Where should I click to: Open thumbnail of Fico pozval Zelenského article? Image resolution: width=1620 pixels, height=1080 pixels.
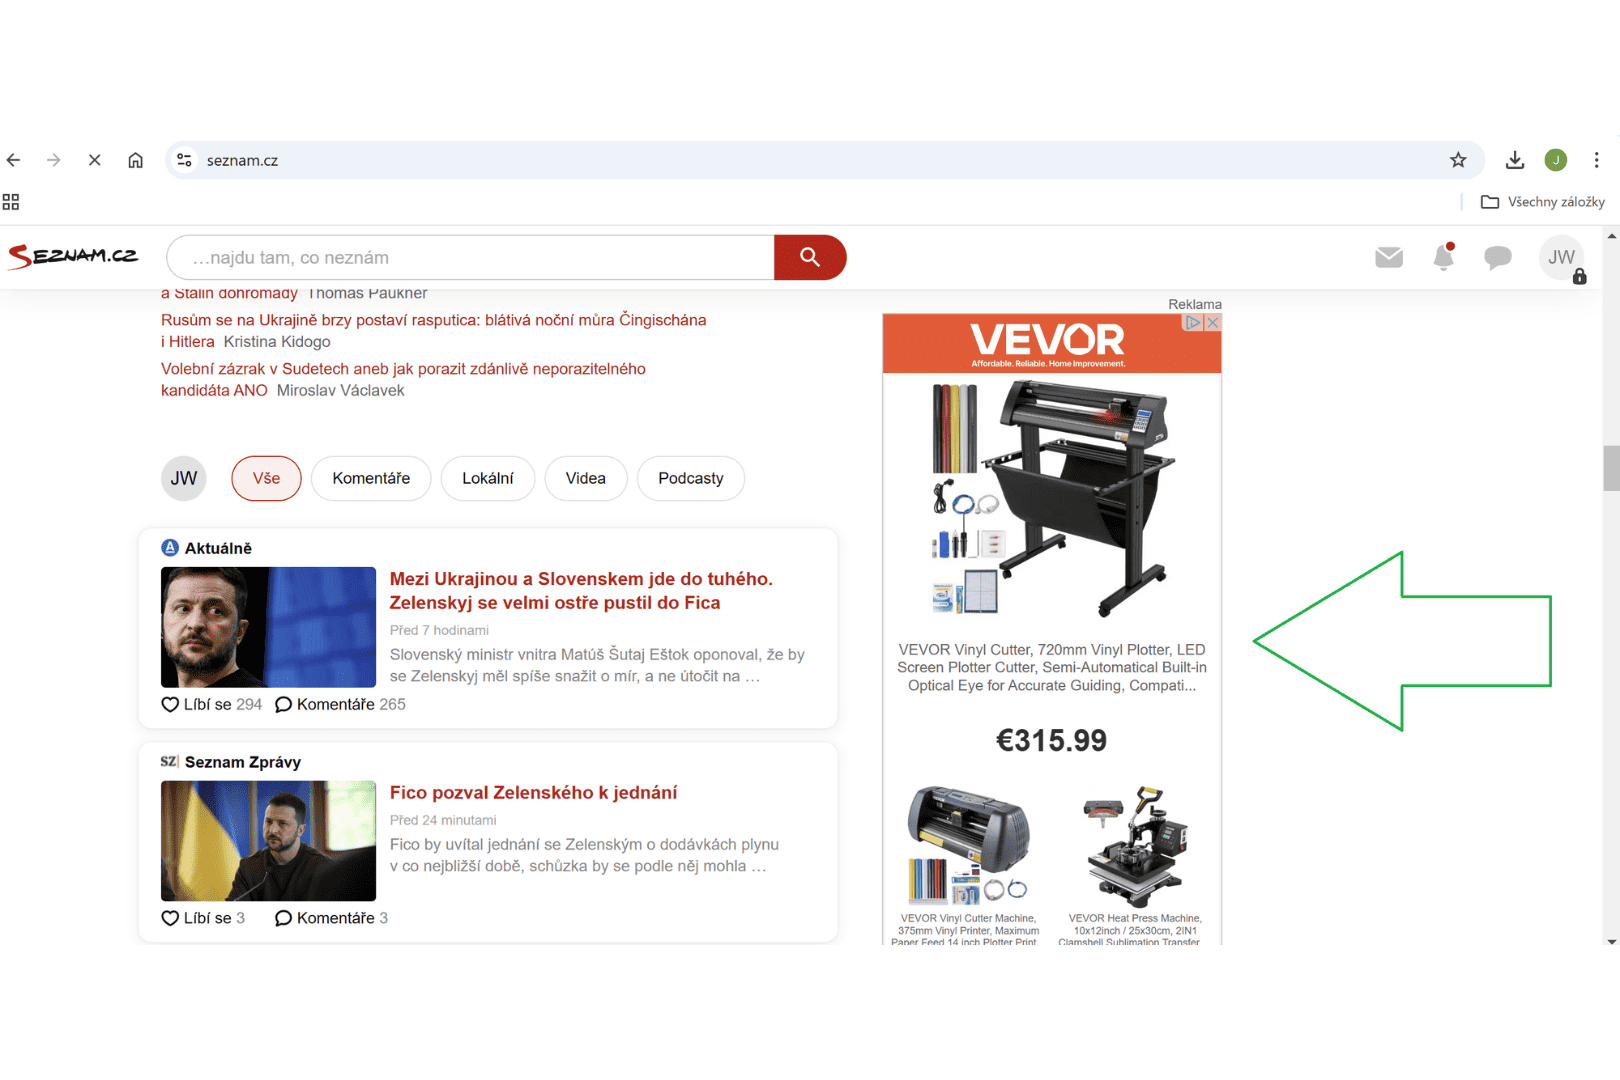click(268, 841)
